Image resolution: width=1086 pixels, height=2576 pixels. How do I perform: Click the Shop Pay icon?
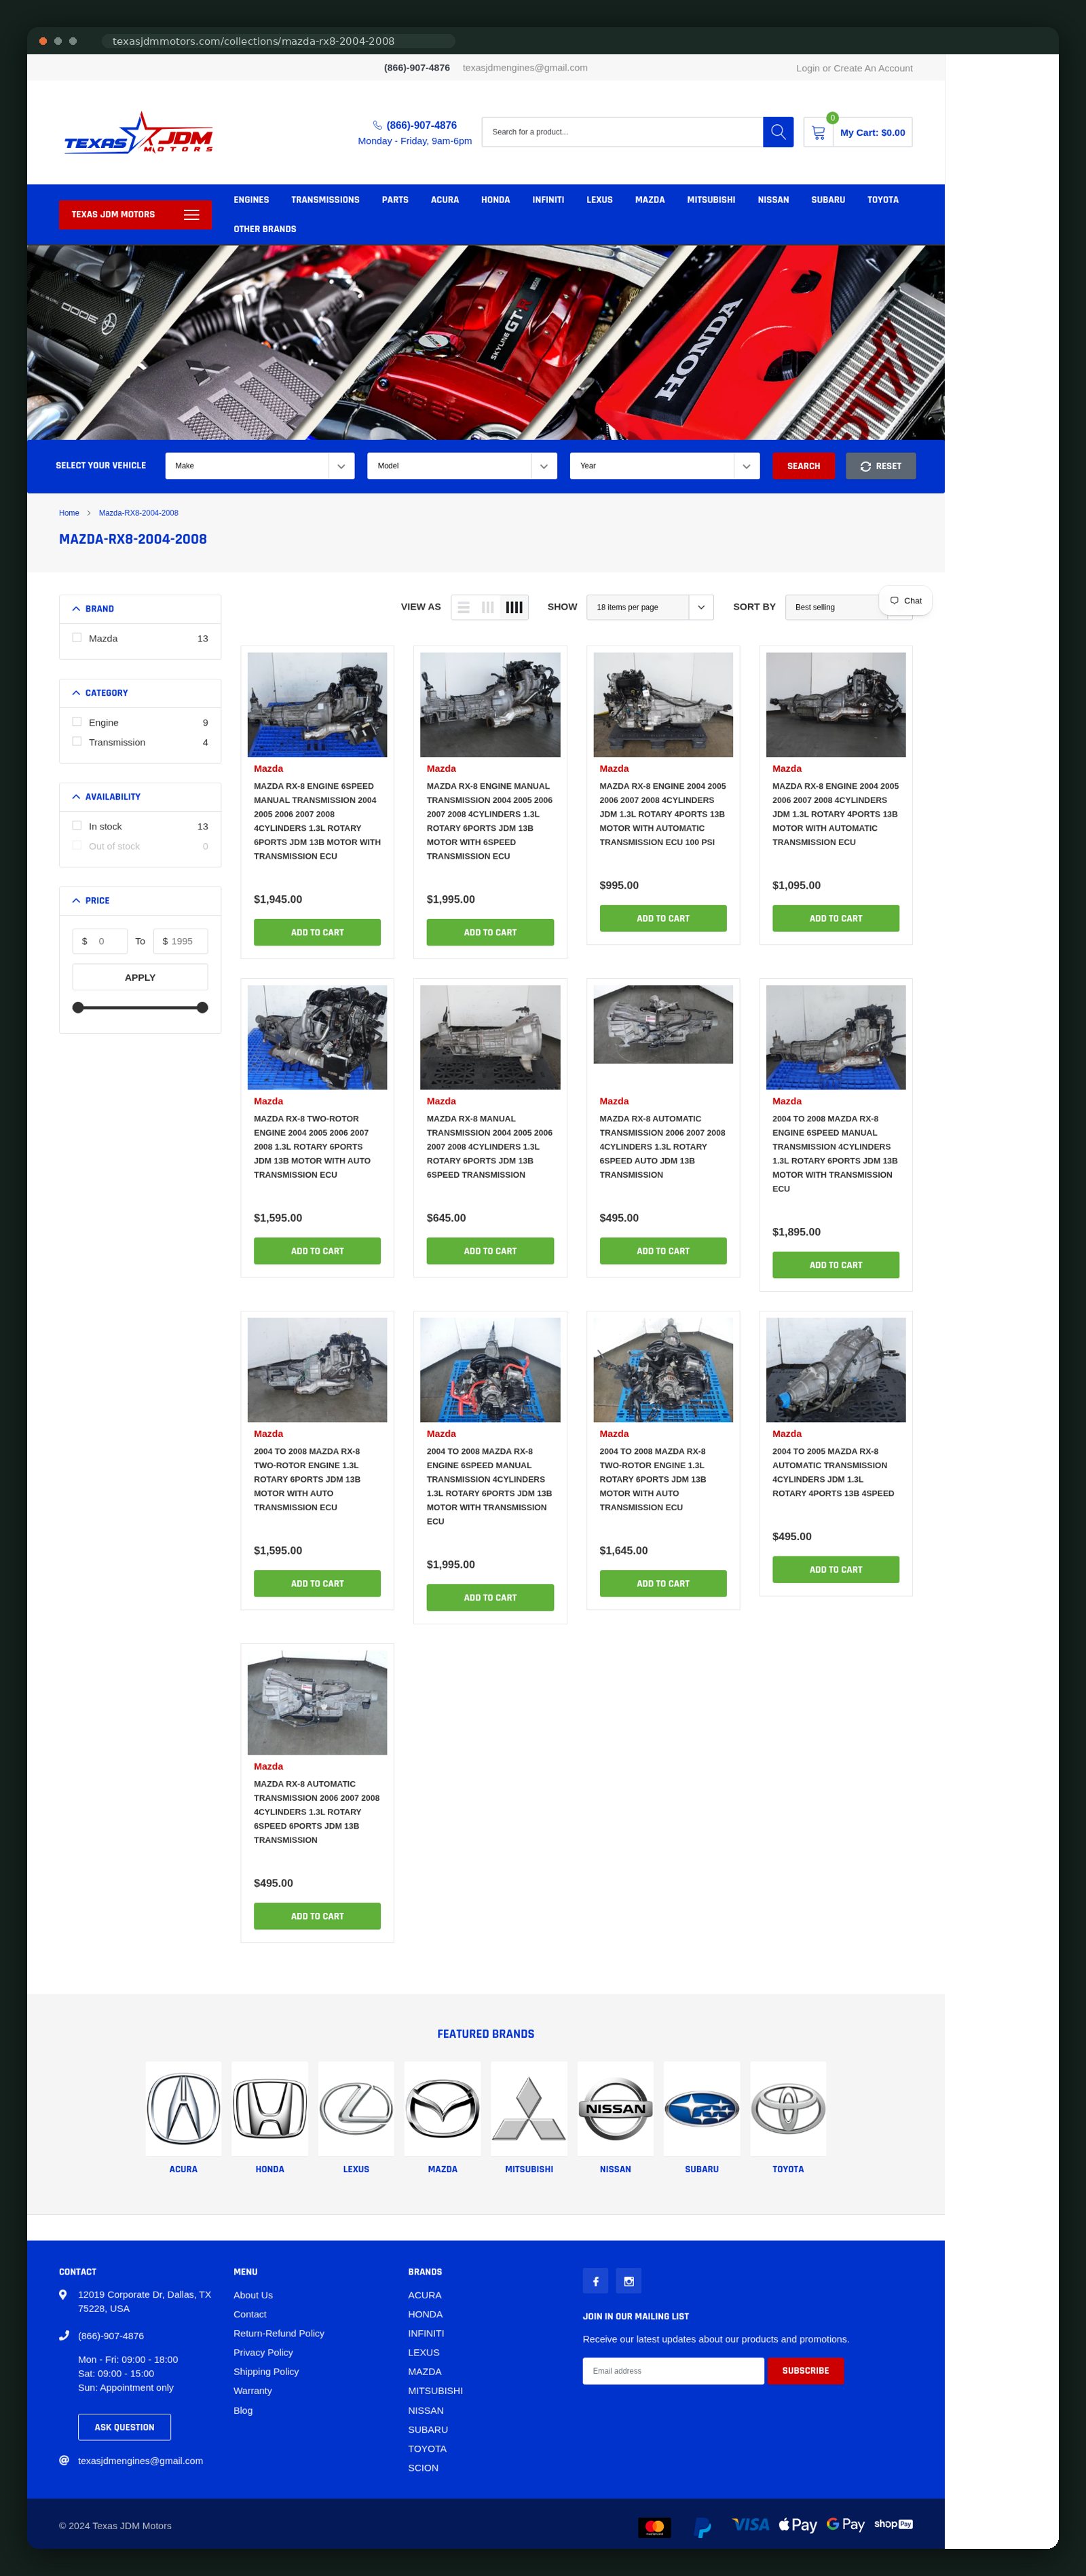pos(893,2524)
